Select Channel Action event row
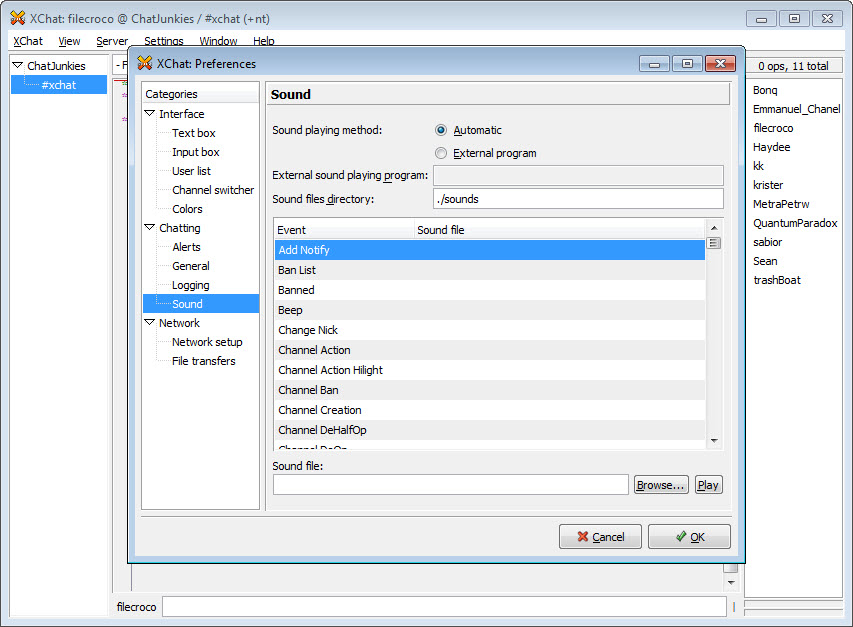The width and height of the screenshot is (853, 627). coord(490,350)
